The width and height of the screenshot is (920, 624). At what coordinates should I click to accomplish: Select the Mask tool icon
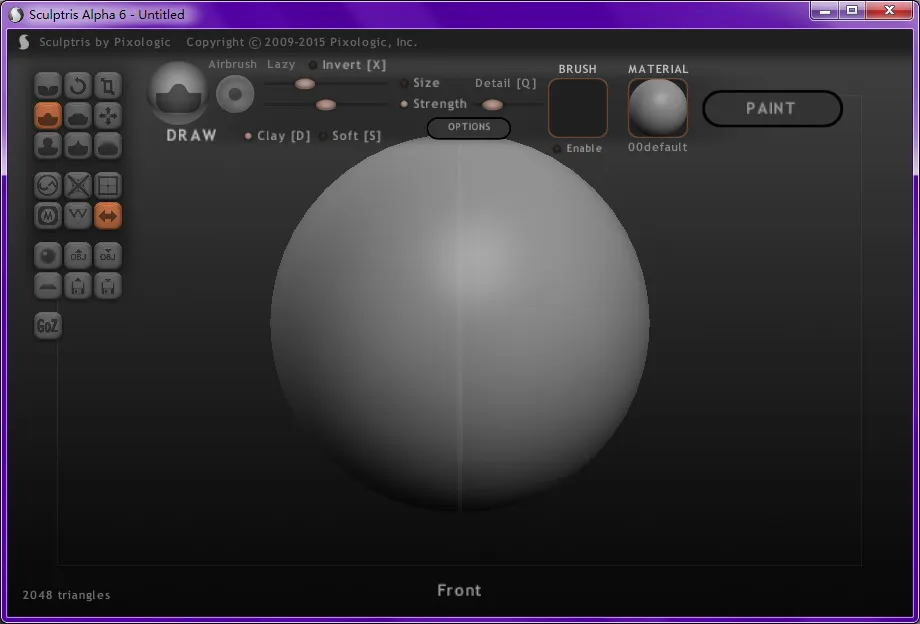coord(48,216)
